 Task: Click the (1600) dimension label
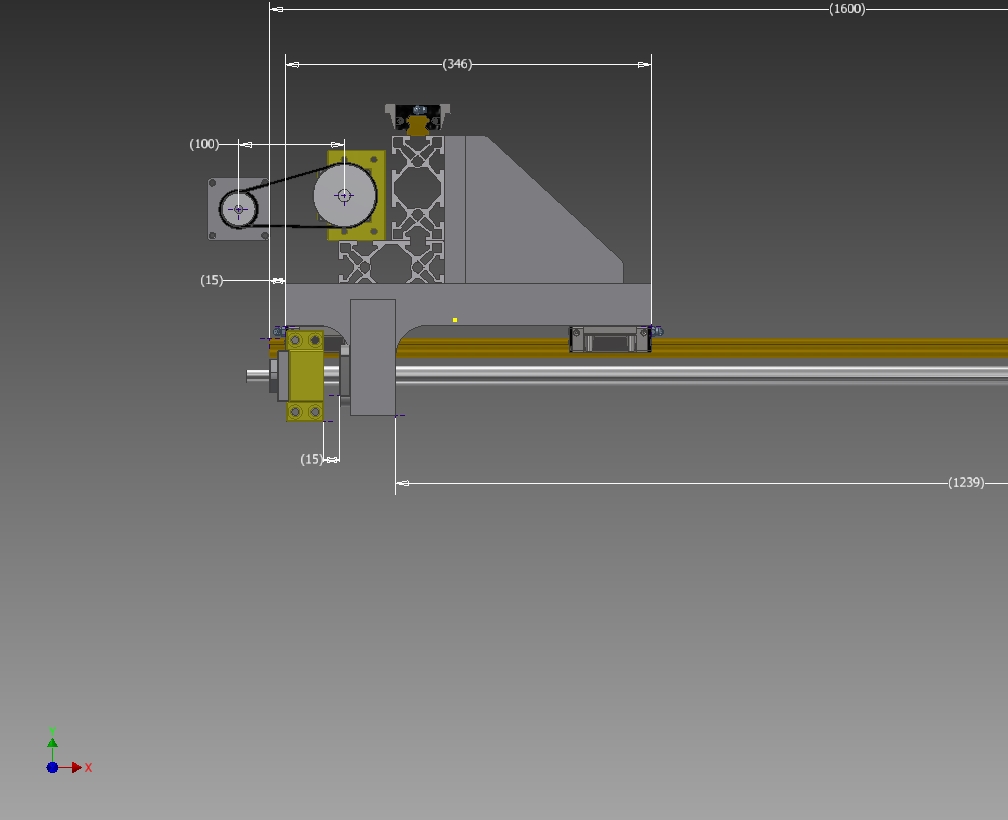pyautogui.click(x=847, y=9)
